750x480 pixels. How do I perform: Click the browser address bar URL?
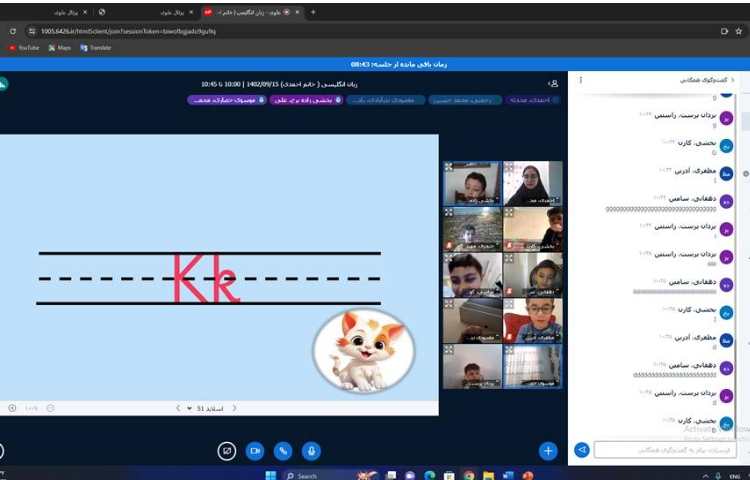click(x=128, y=32)
